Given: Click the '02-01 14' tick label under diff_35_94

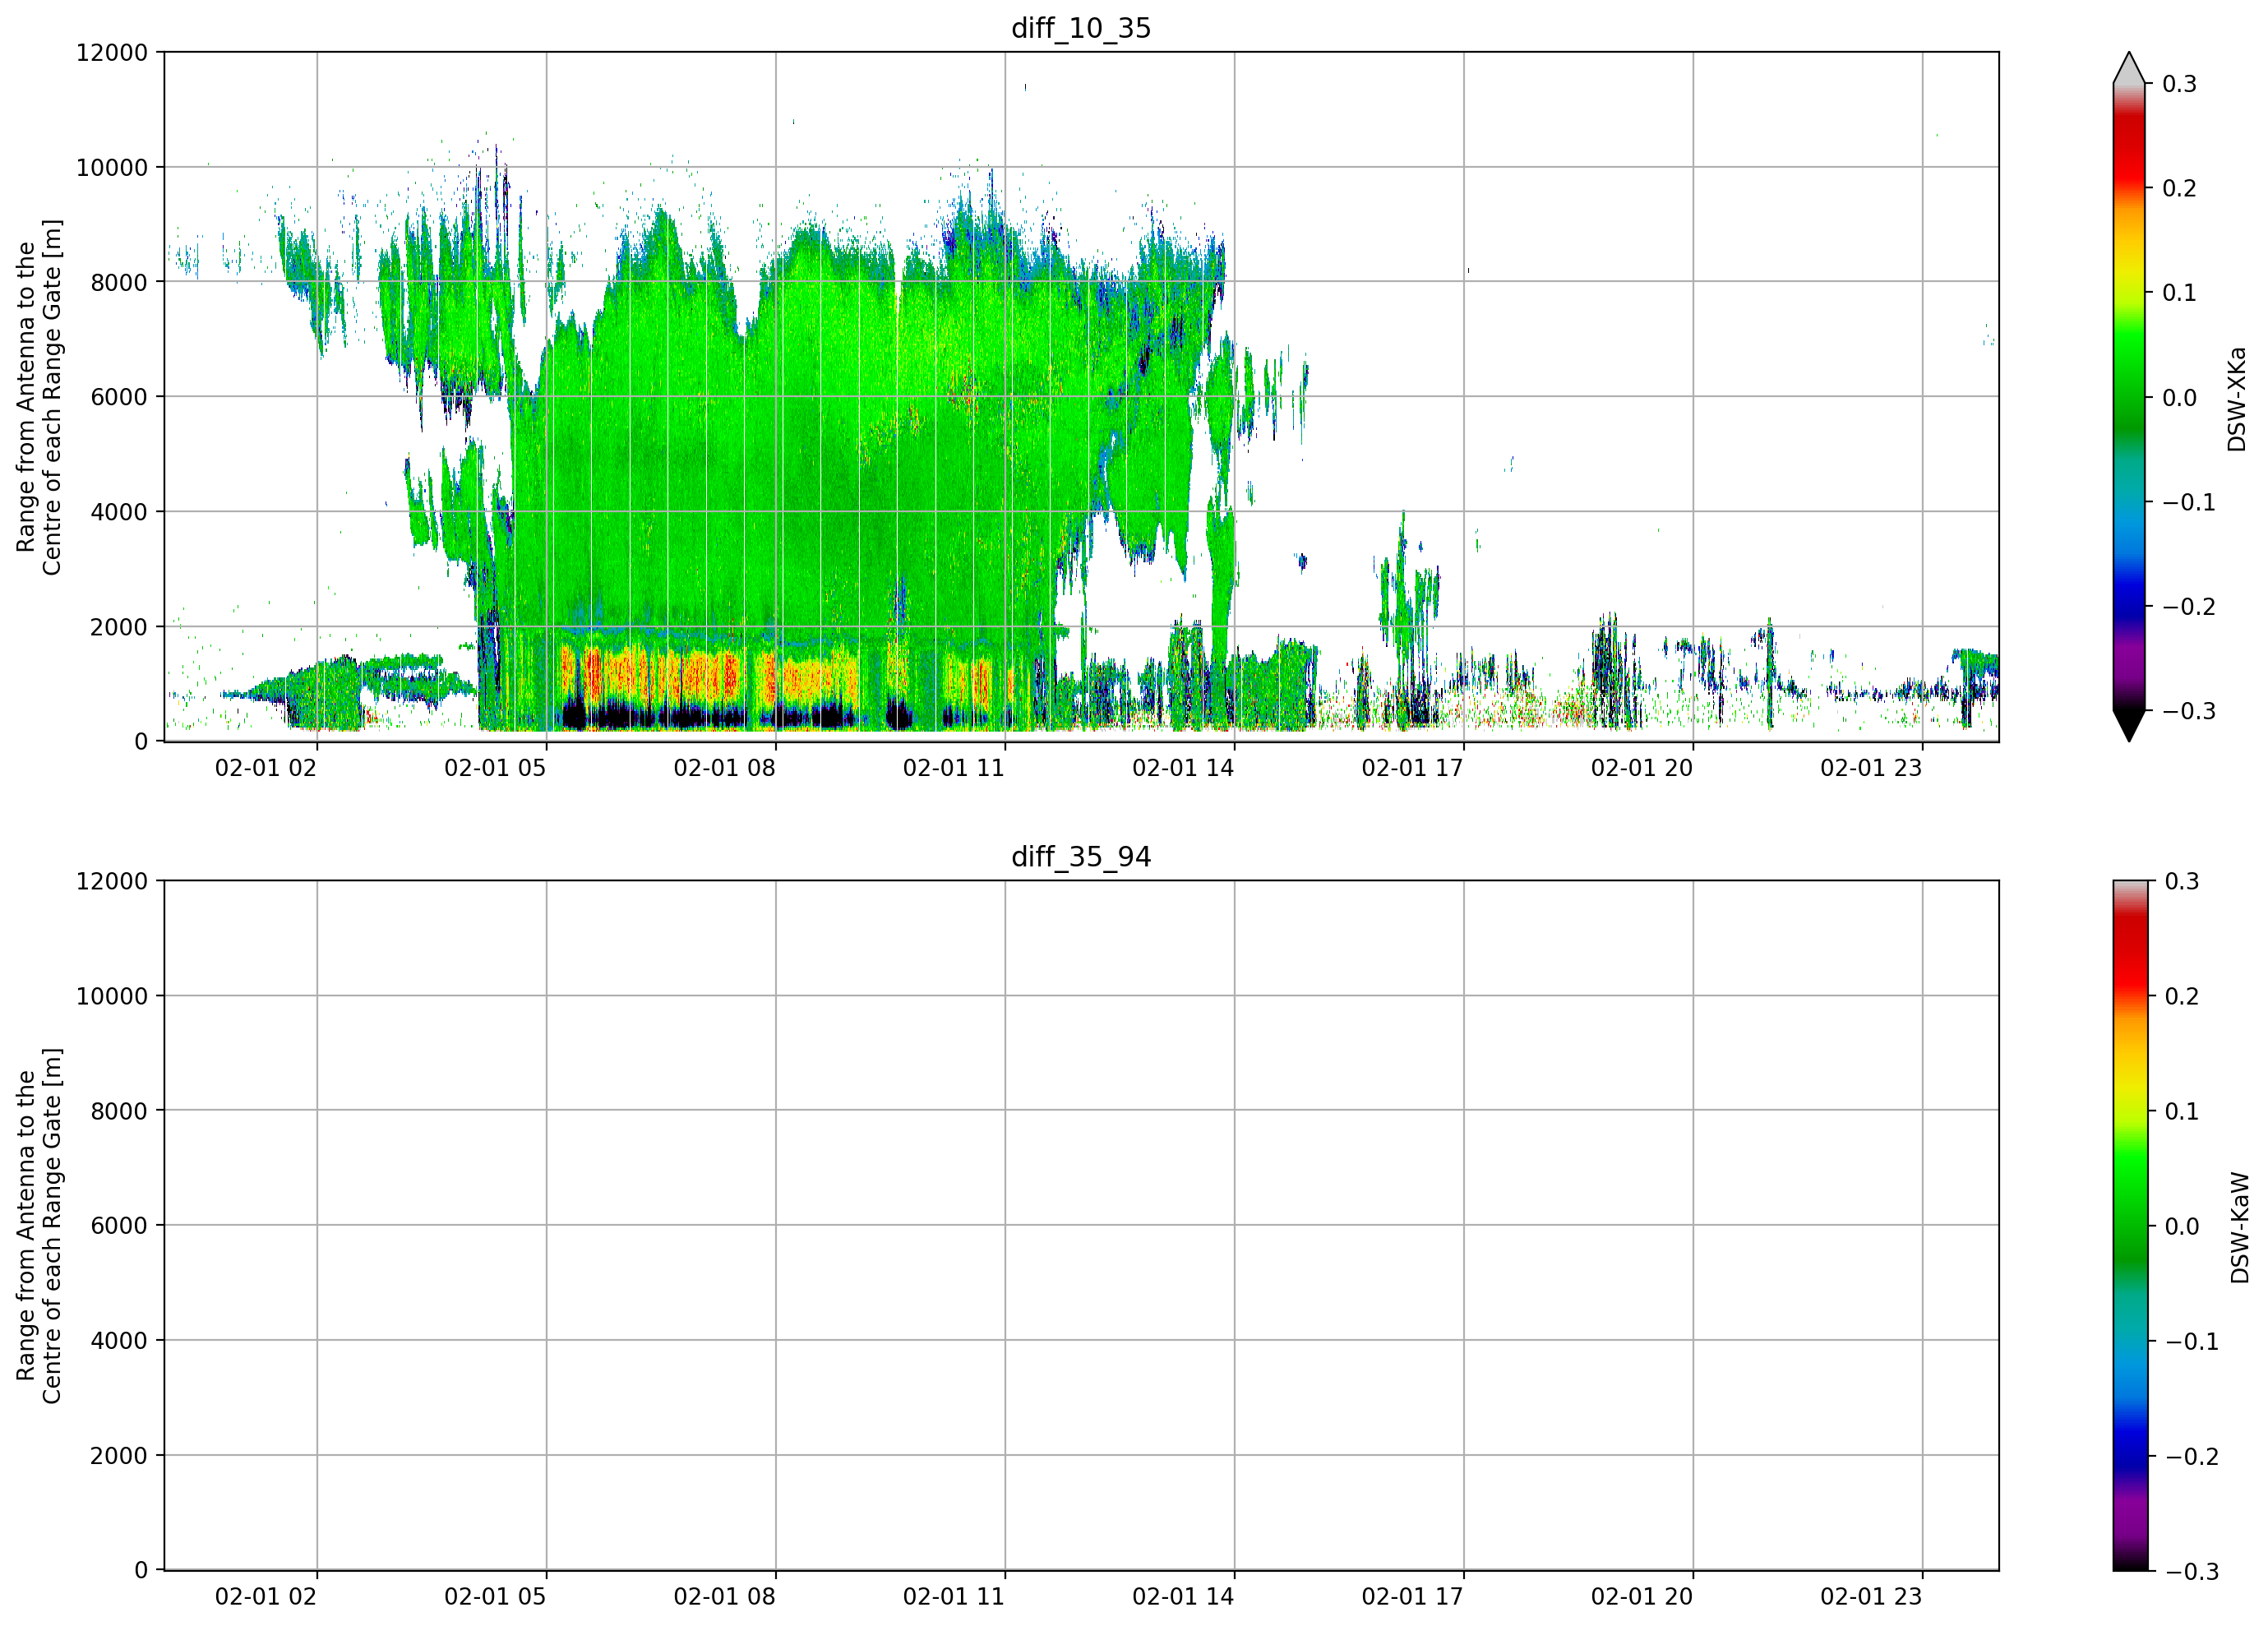Looking at the screenshot, I should [x=1183, y=1597].
